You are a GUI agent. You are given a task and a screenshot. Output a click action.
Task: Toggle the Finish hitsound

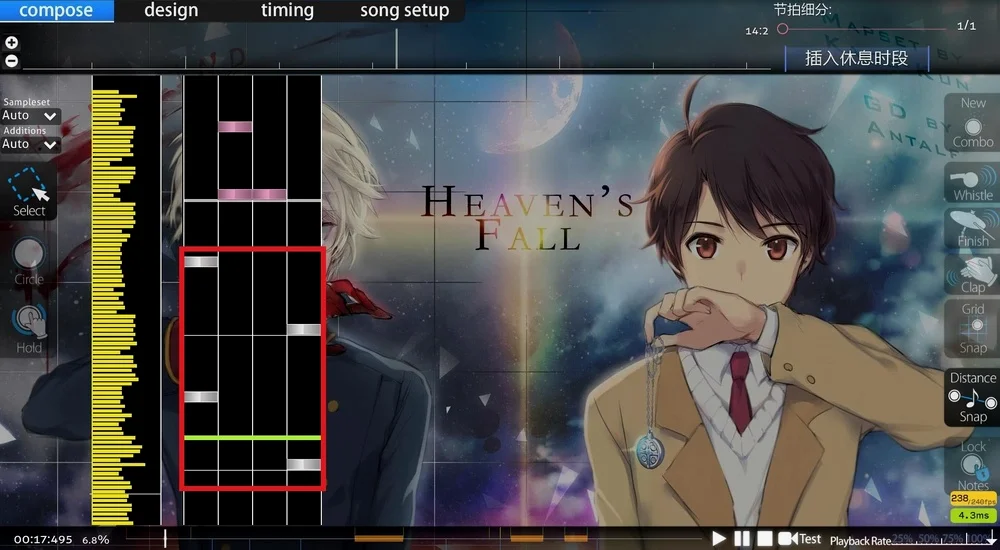point(973,228)
